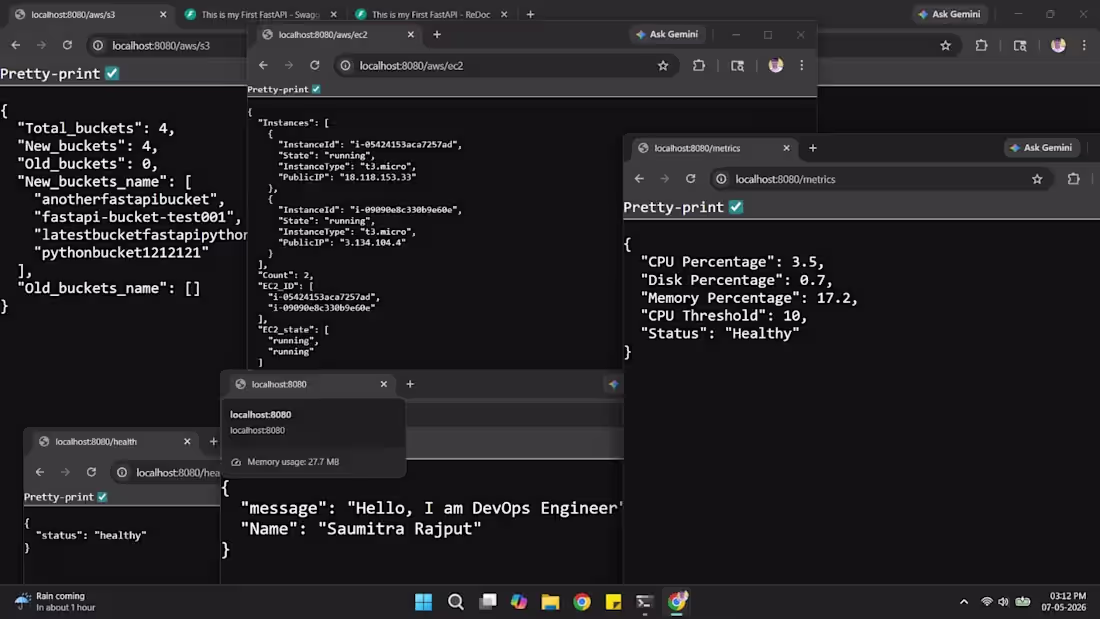Screen dimensions: 1100x619
Task: Bookmark the localhost:8080/aws/ec2 page with star icon
Action: coord(663,66)
